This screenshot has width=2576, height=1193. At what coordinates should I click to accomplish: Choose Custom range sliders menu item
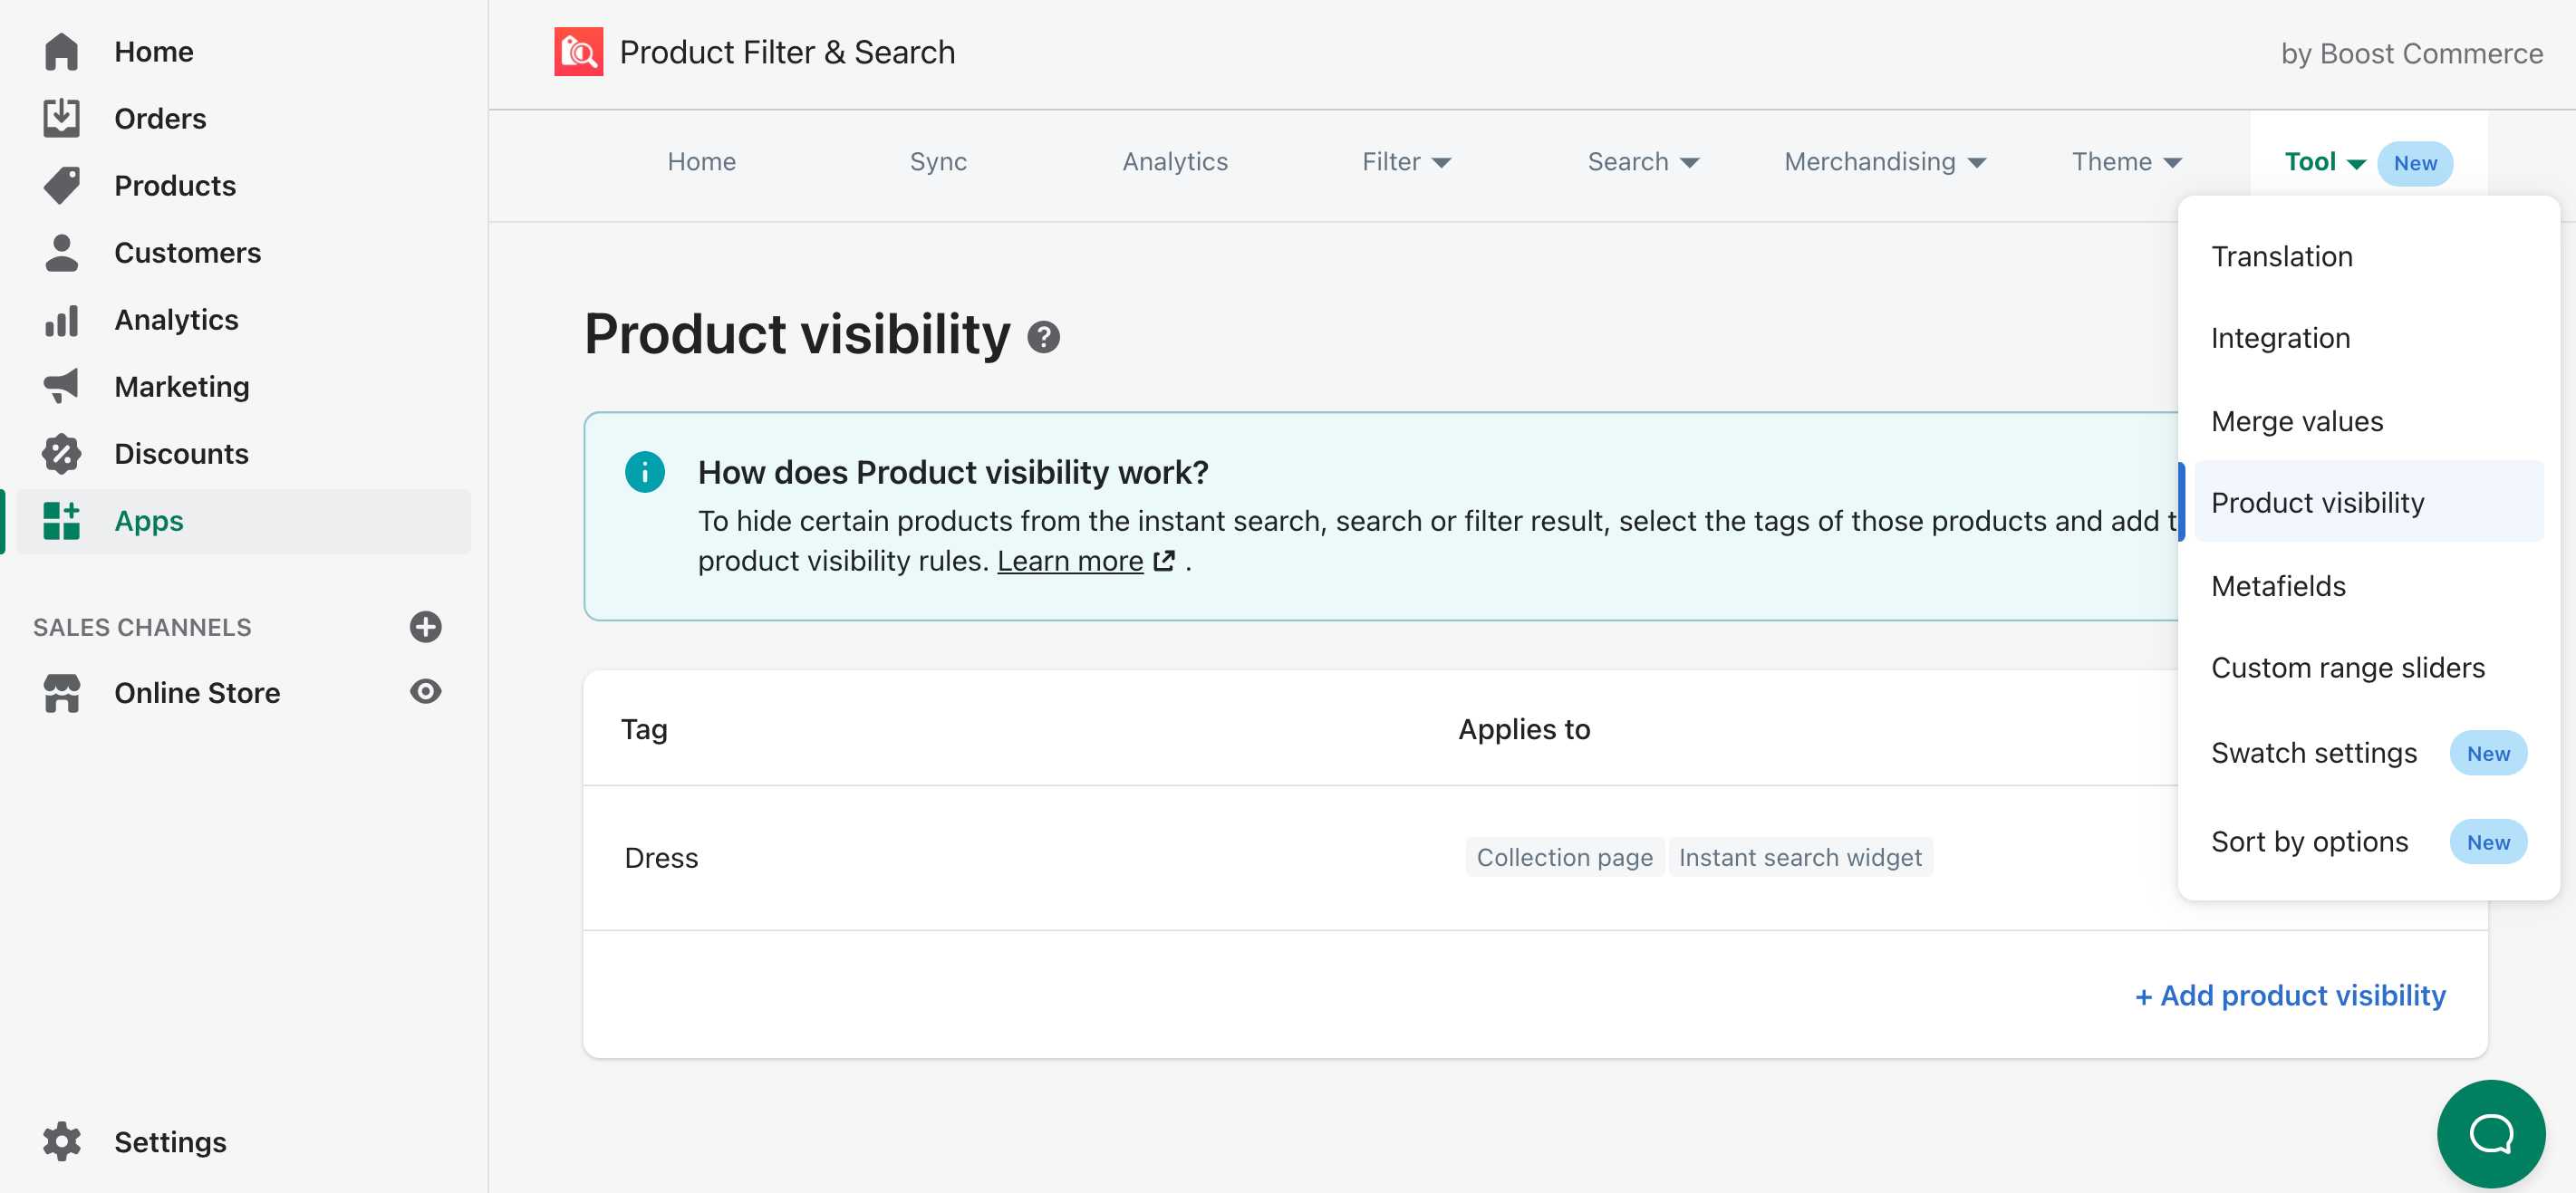2347,668
